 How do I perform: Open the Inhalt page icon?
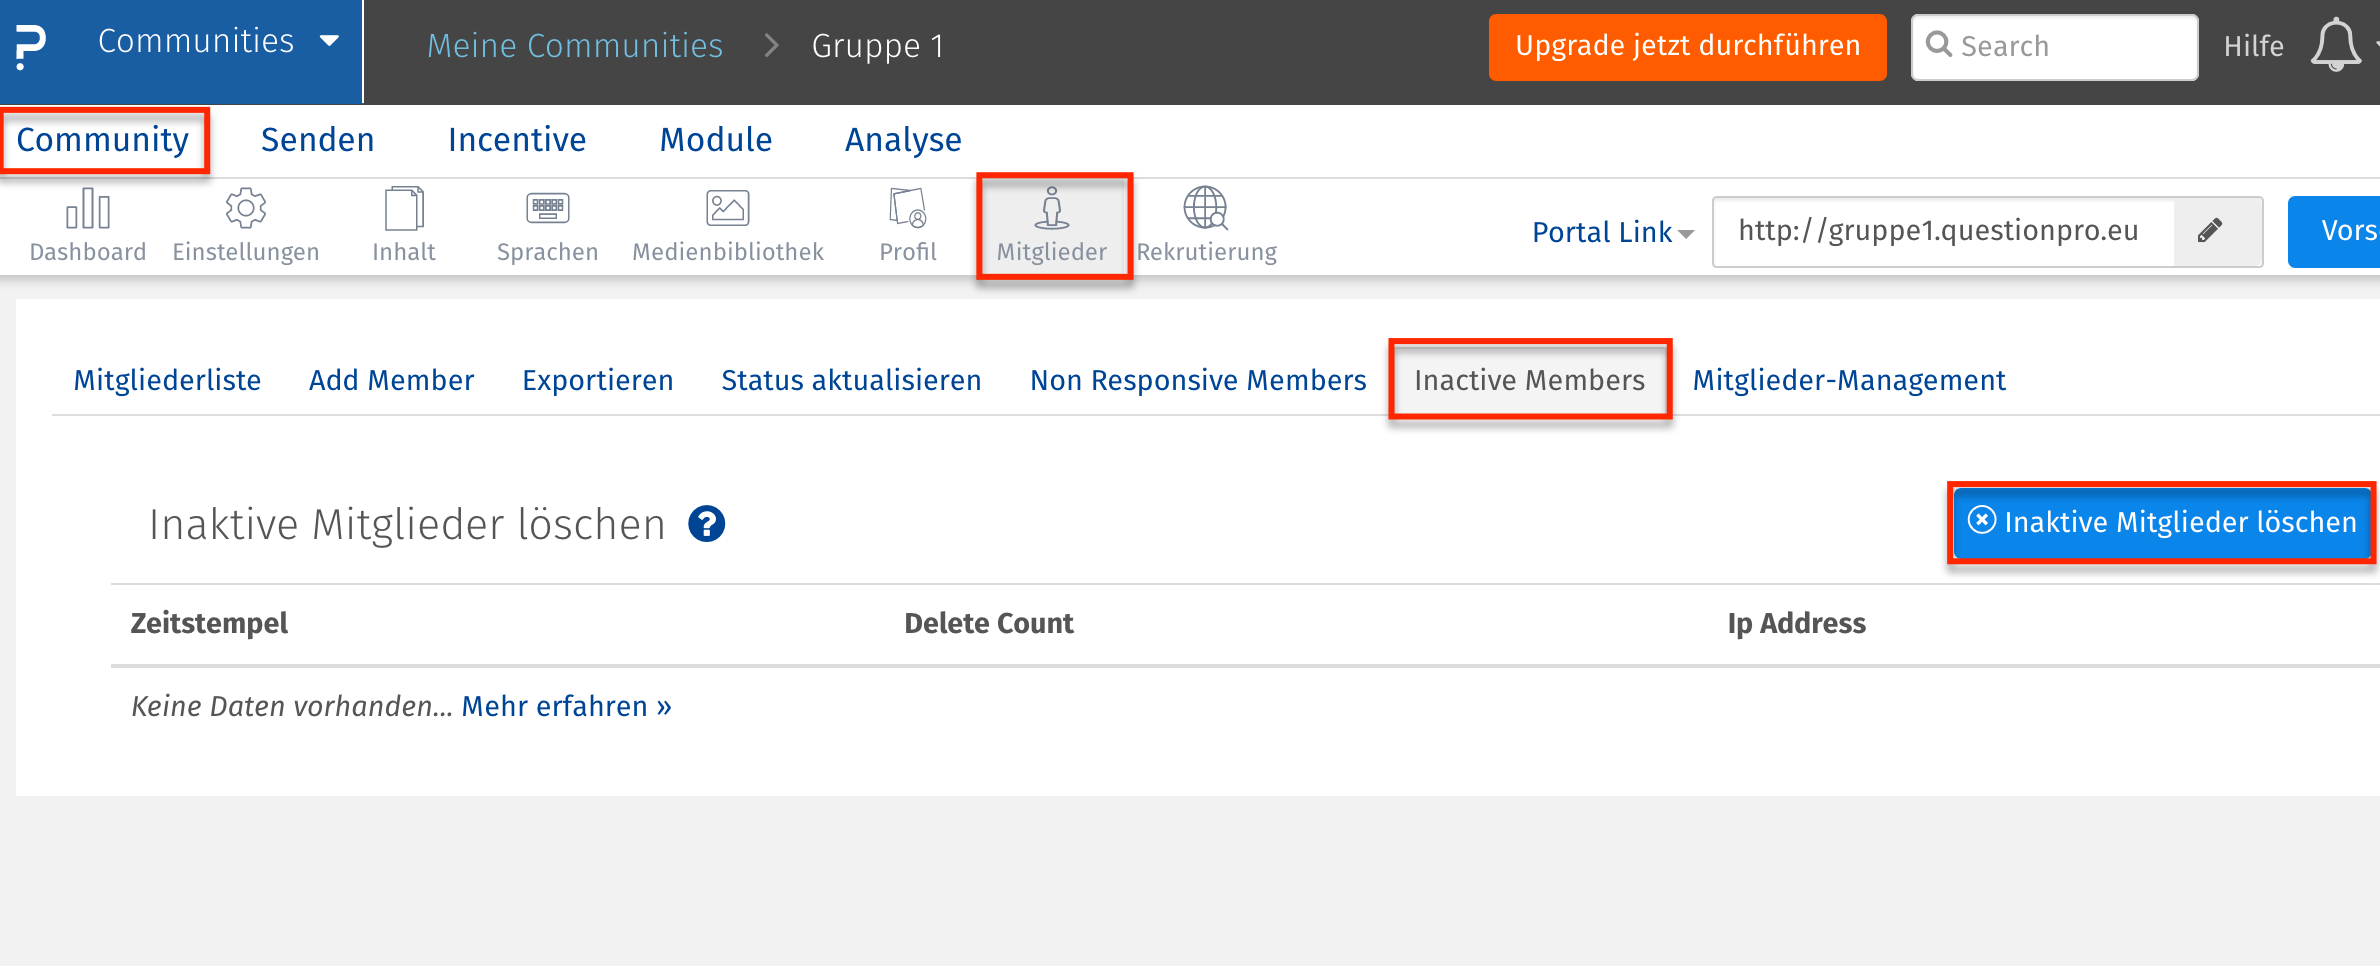404,210
